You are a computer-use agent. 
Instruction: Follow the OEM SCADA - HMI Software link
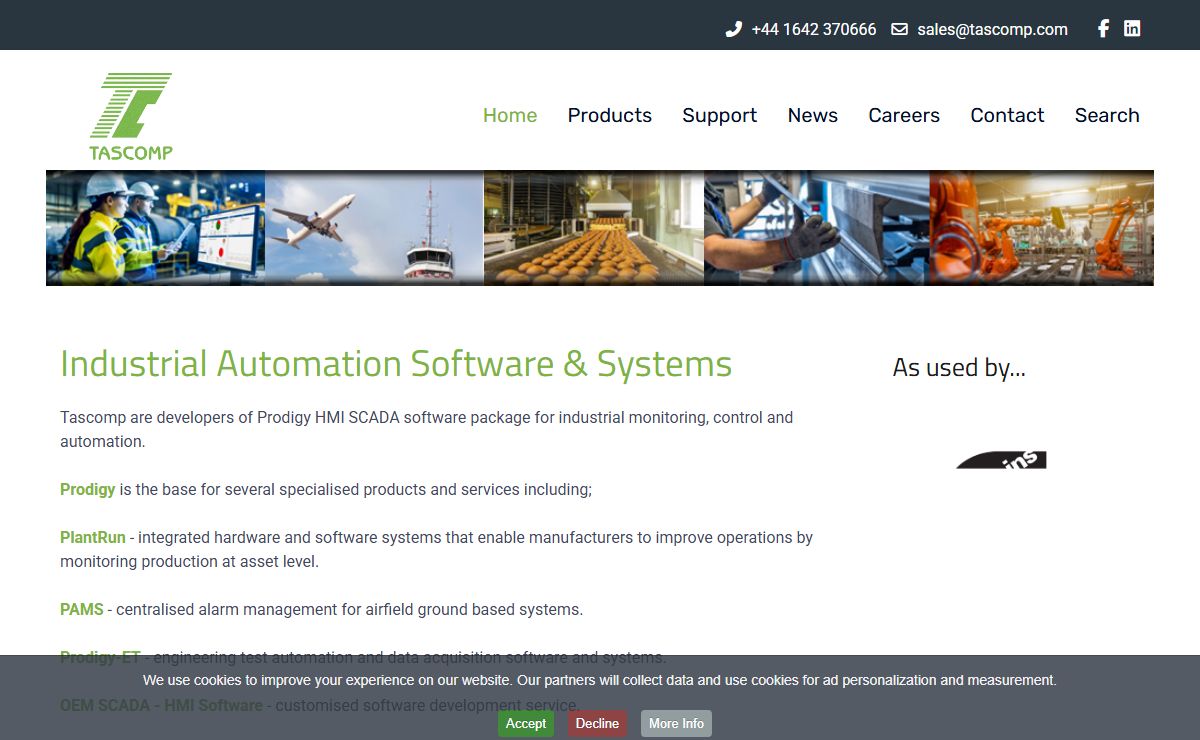tap(161, 705)
